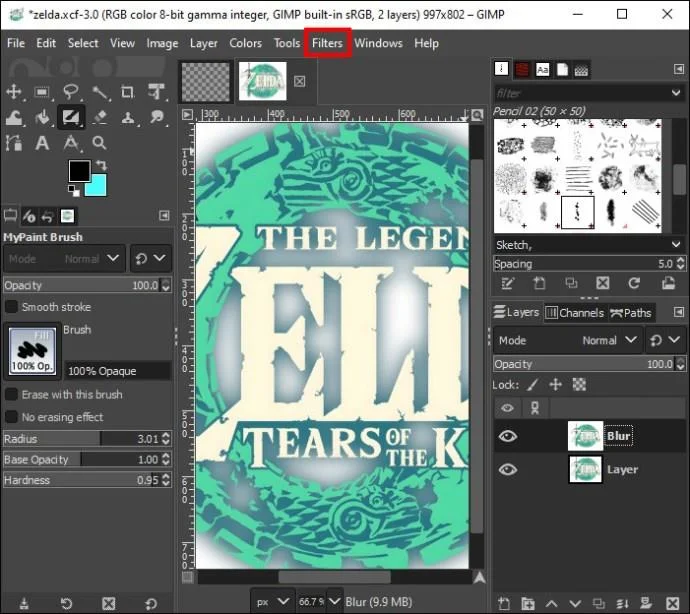This screenshot has width=690, height=614.
Task: Delete the selected layer
Action: [x=672, y=603]
